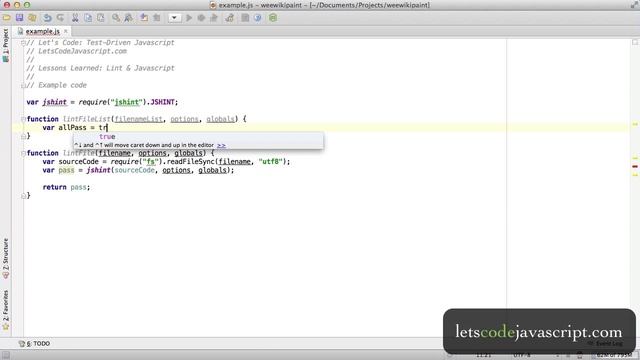
Task: Collapse the header comment block fold marker
Action: pyautogui.click(x=23, y=42)
